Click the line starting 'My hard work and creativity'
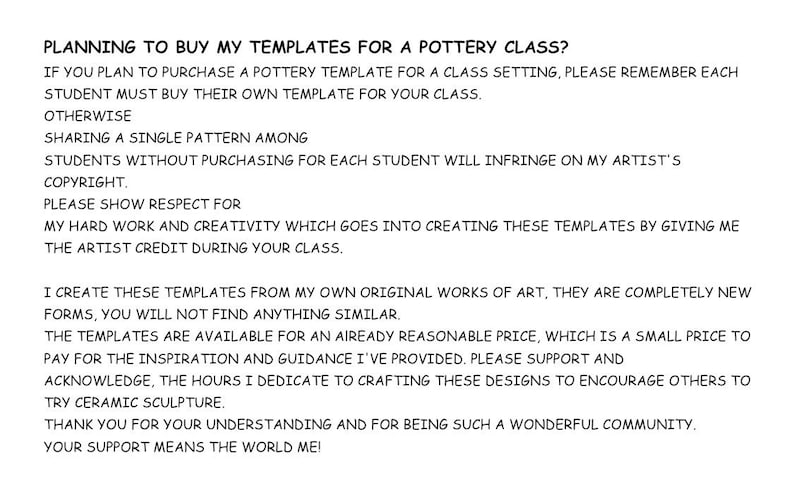Viewport: 794px width, 497px height. click(x=391, y=226)
